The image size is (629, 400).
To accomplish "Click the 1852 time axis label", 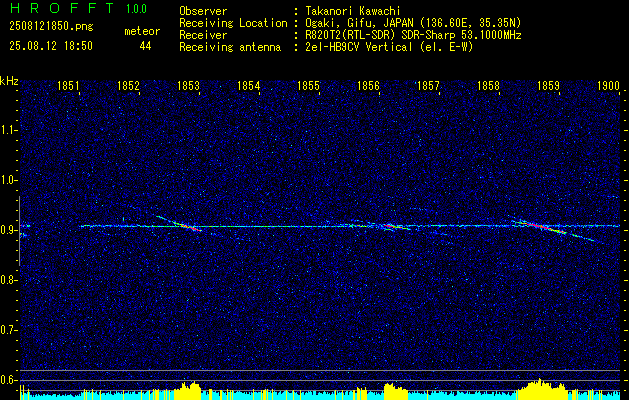I will point(128,86).
